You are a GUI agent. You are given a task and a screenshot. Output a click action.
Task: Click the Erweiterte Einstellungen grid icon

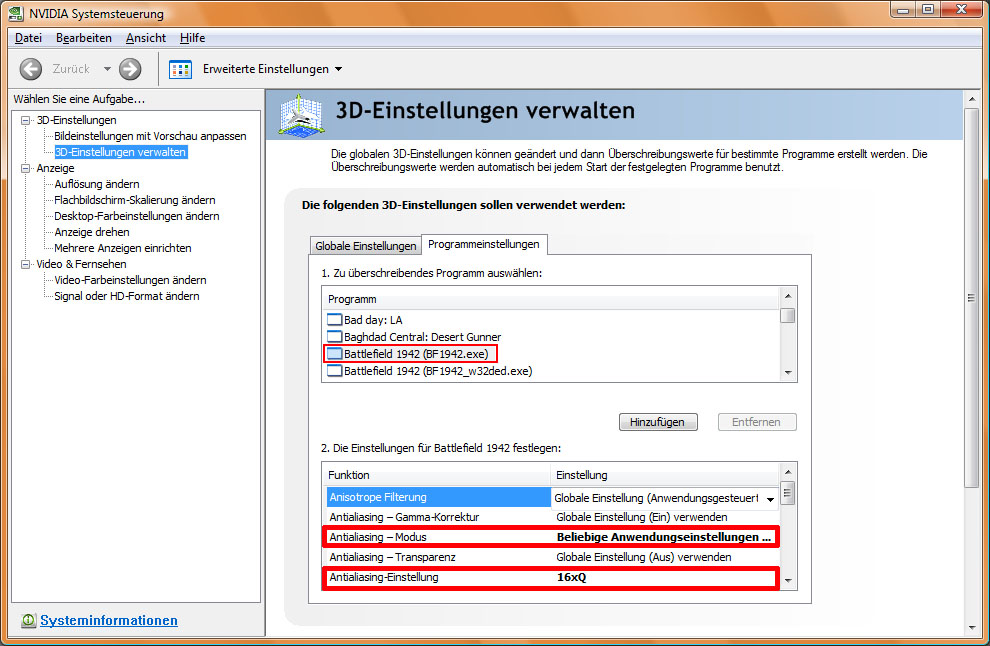[x=180, y=69]
